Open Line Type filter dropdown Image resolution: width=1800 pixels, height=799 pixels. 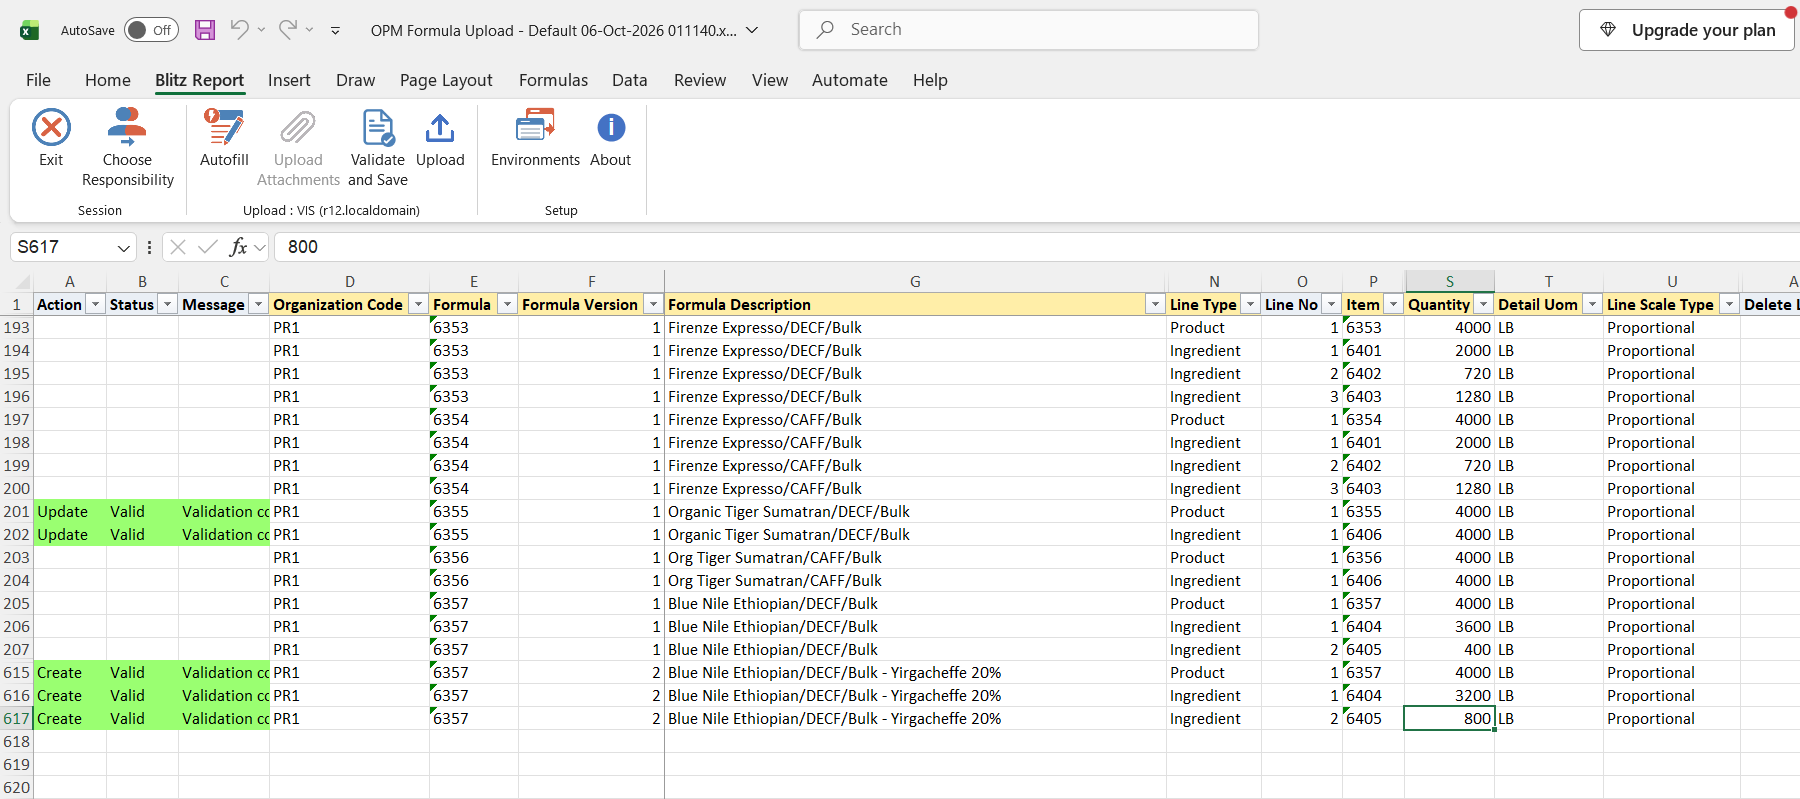click(1250, 304)
